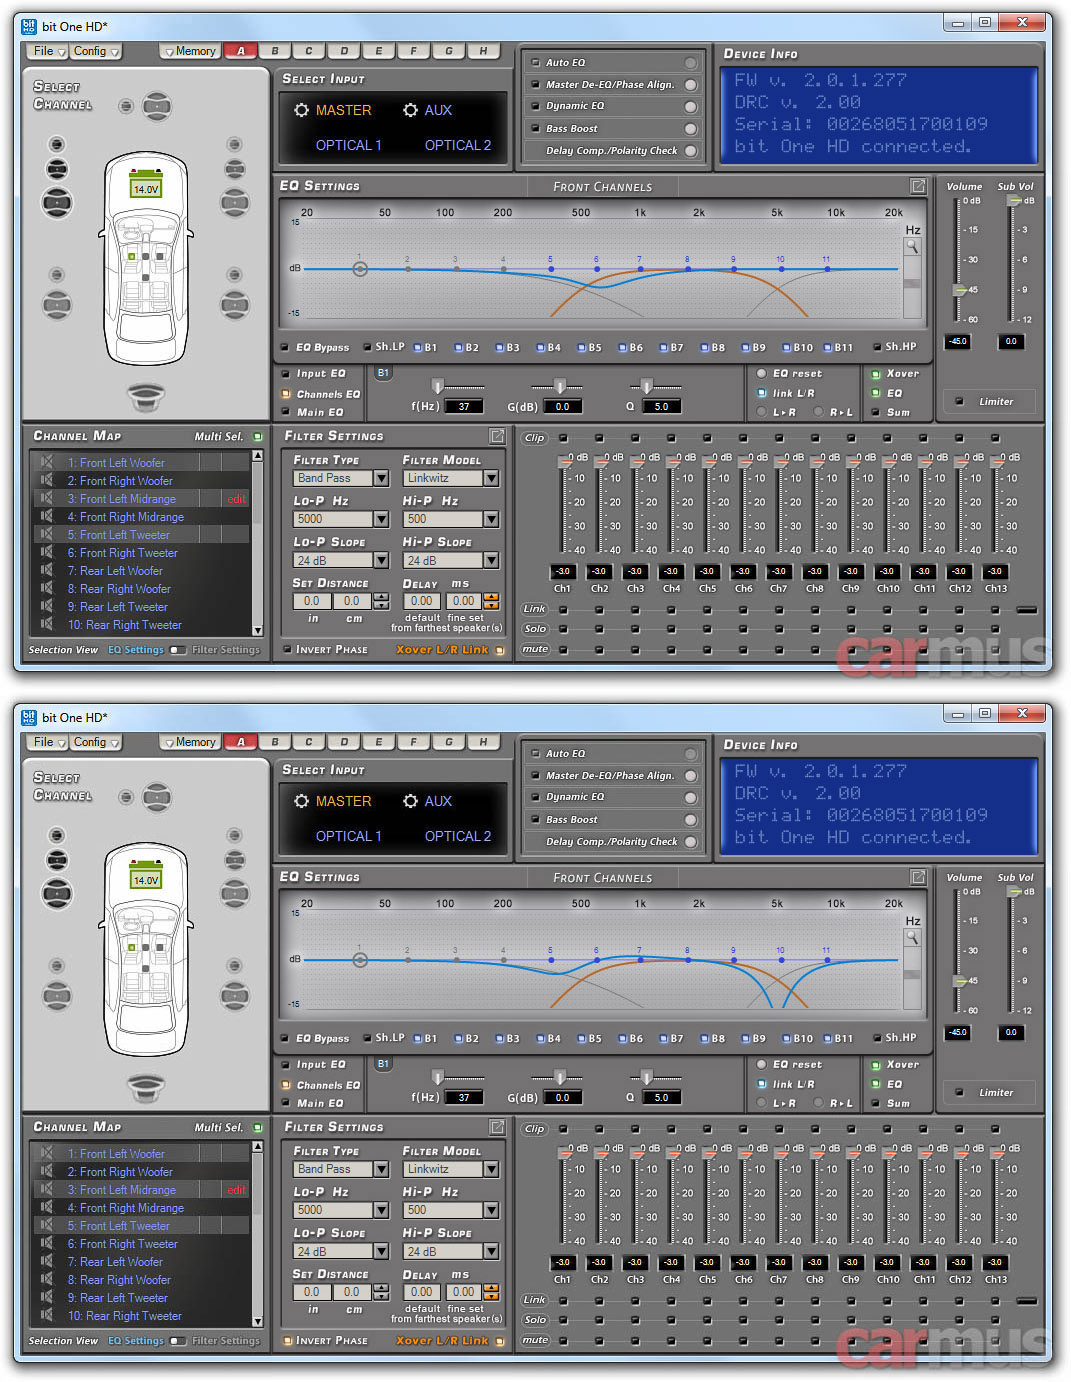This screenshot has height=1382, width=1071.
Task: Click Channel Map scrollbar down arrow, upper window
Action: tap(257, 631)
